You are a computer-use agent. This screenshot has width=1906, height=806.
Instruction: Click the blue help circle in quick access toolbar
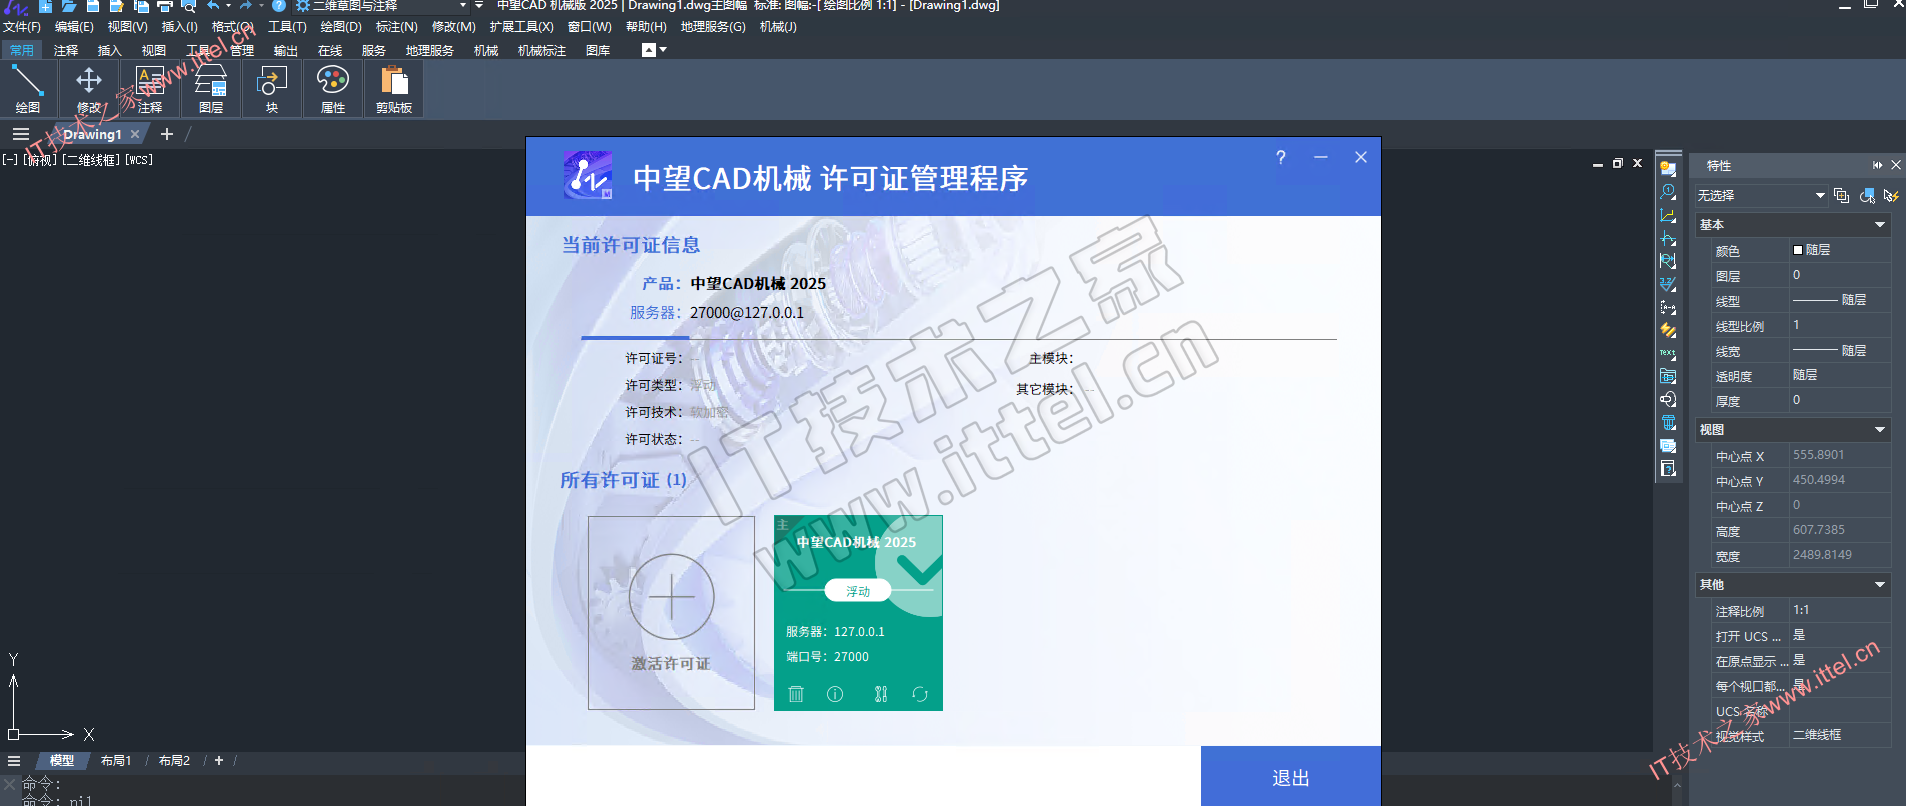click(279, 6)
